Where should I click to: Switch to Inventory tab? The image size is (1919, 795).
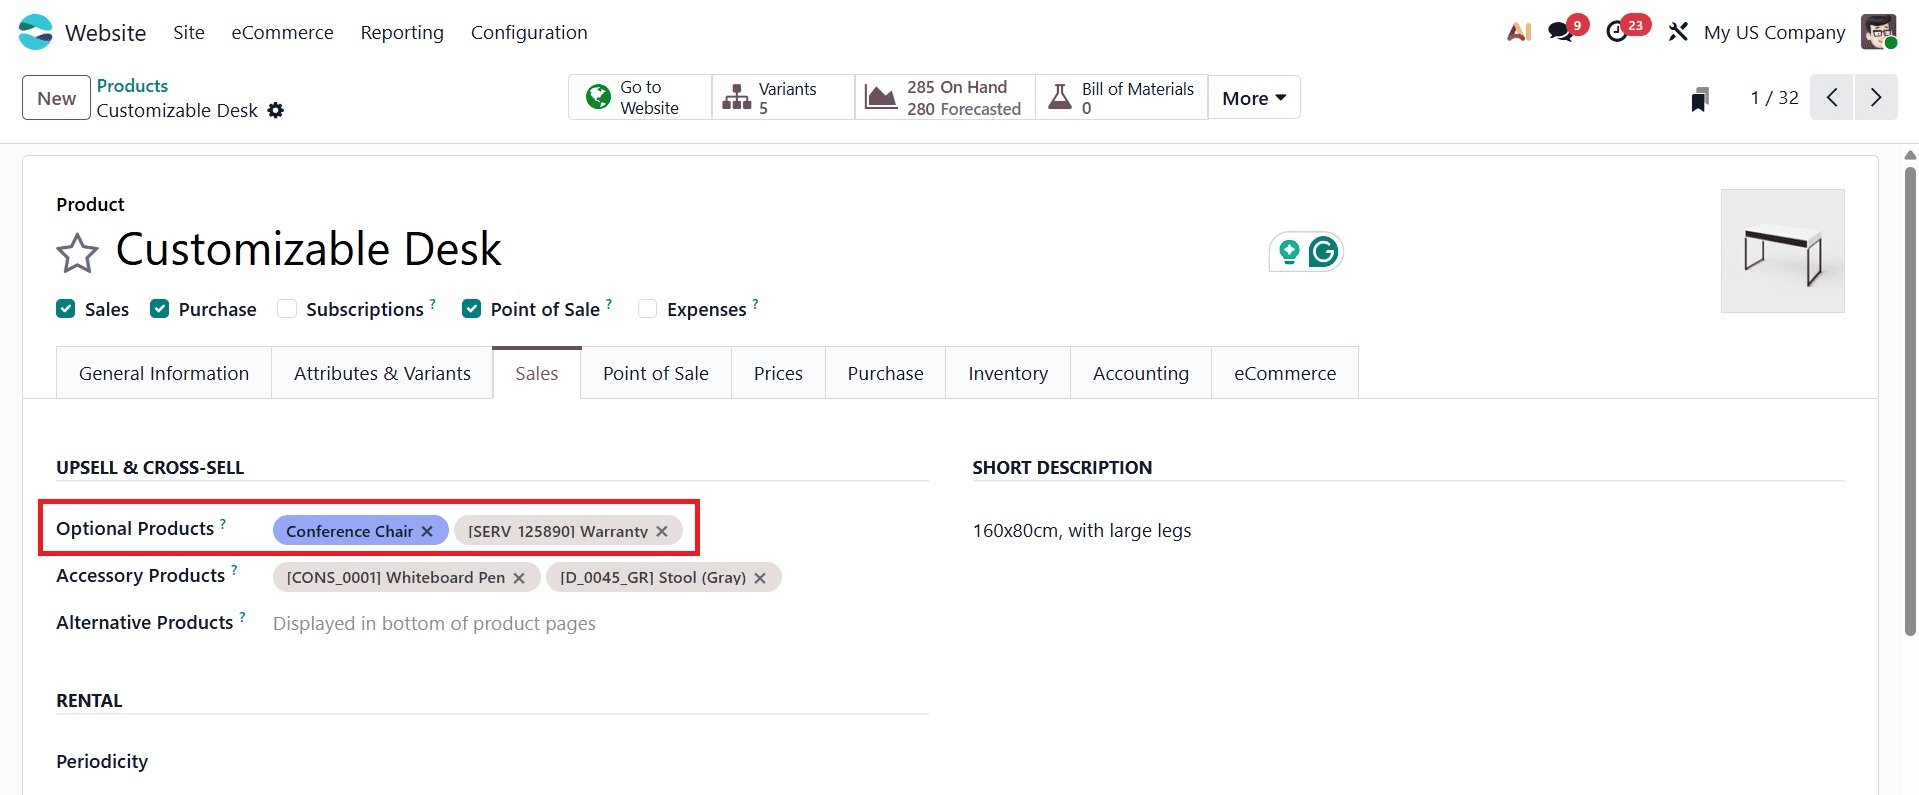pos(1008,373)
